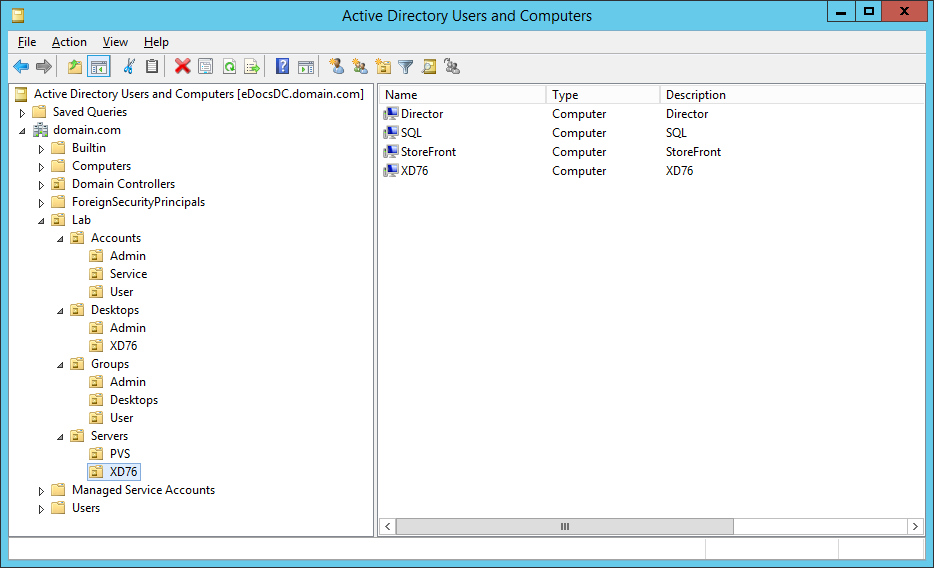Collapse the Lab organizational unit
934x568 pixels.
tap(41, 221)
